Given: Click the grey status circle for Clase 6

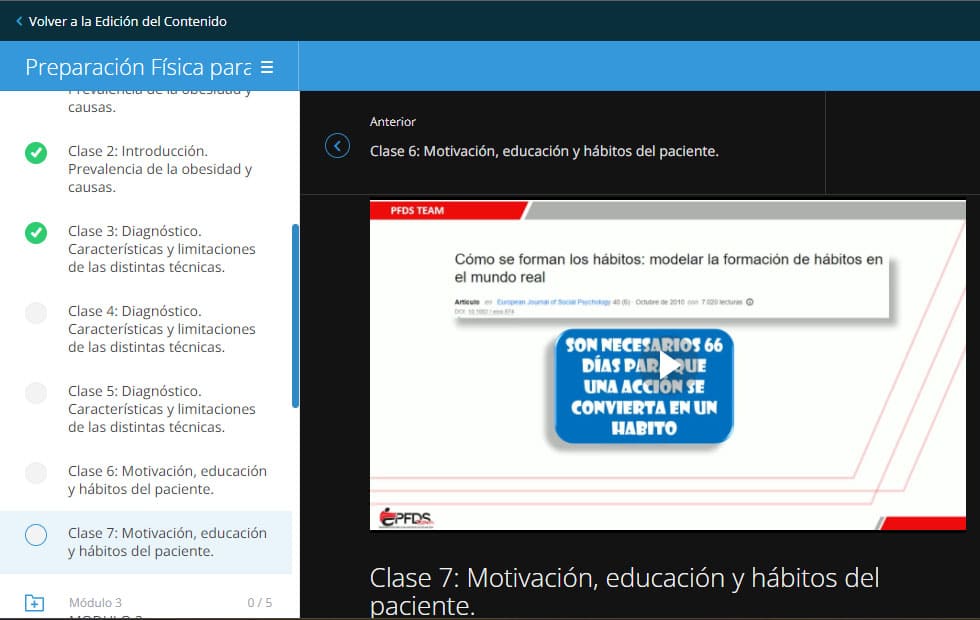Looking at the screenshot, I should [x=36, y=473].
